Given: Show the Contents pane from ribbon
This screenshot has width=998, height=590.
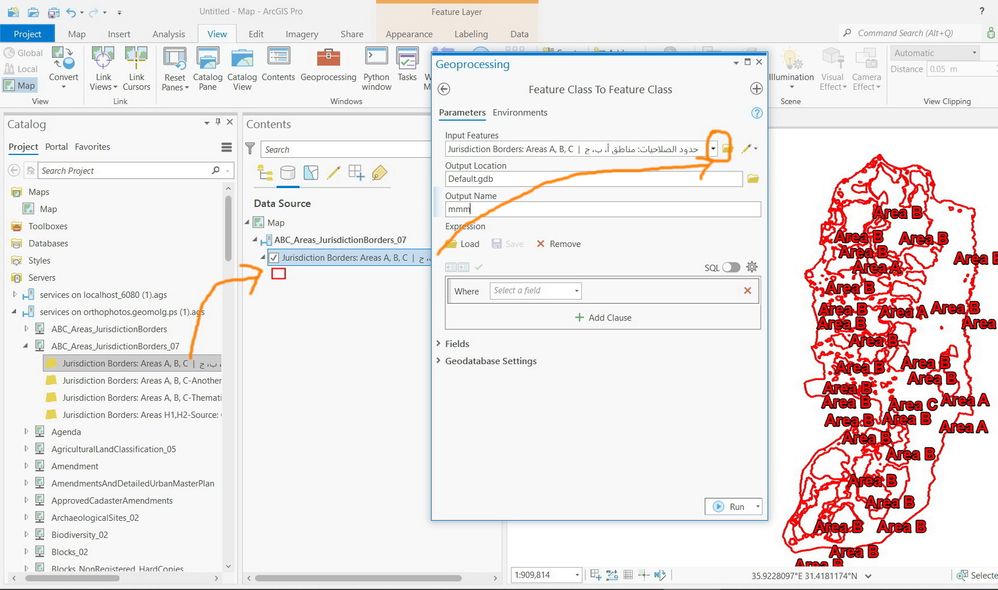Looking at the screenshot, I should 278,65.
